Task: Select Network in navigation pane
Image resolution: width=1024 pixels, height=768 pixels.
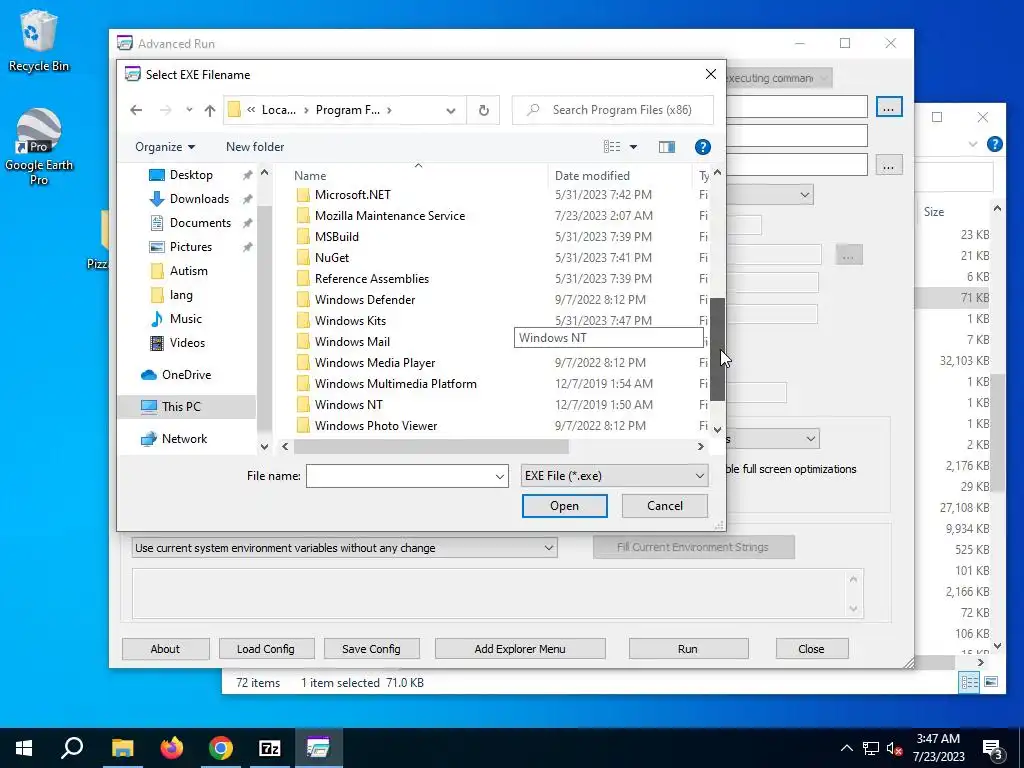Action: (184, 439)
